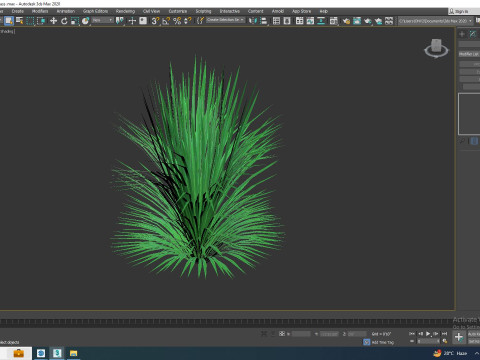The image size is (480, 360).
Task: Open Render Setup icon
Action: [x=346, y=21]
